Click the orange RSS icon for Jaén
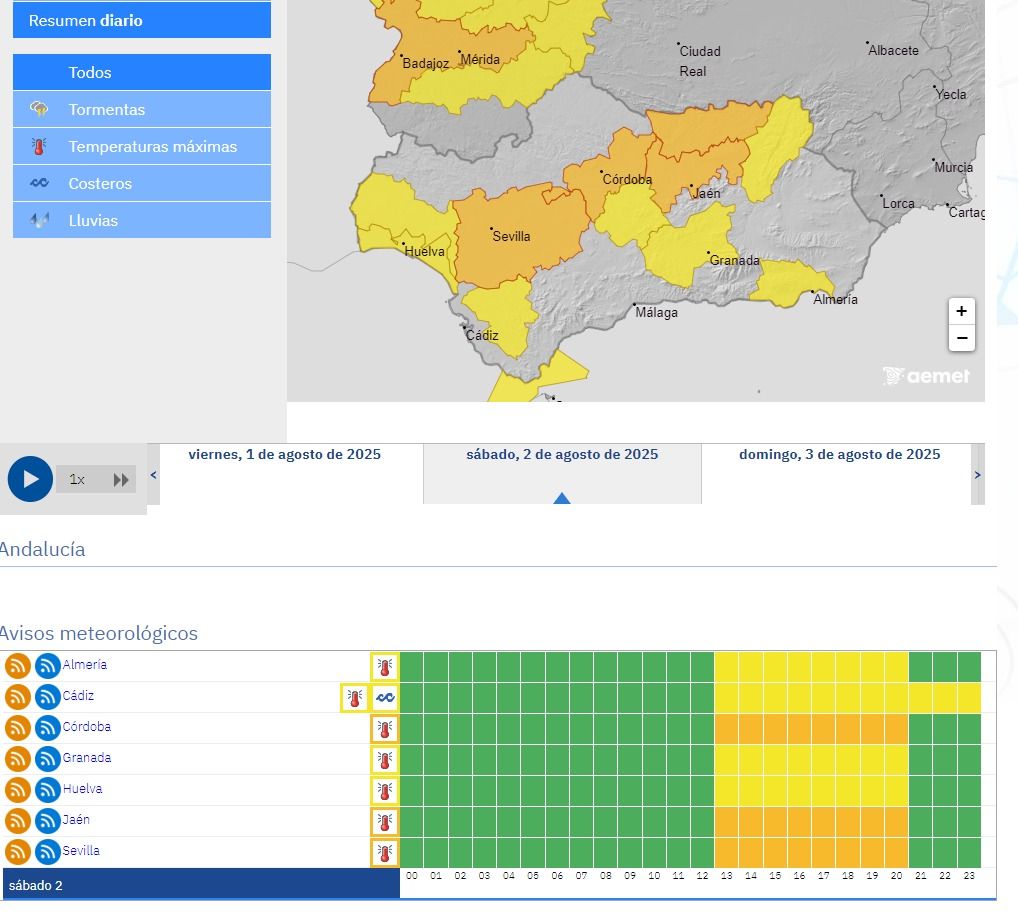The image size is (1018, 914). 18,821
